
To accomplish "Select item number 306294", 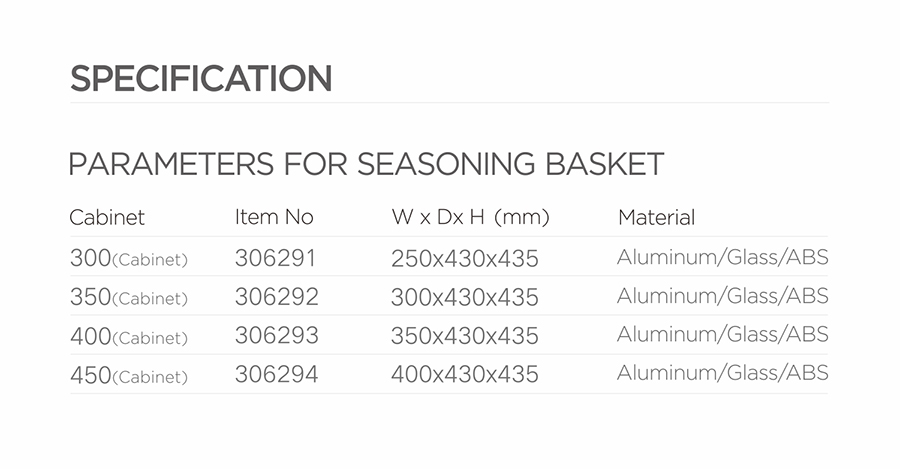I will coord(276,375).
